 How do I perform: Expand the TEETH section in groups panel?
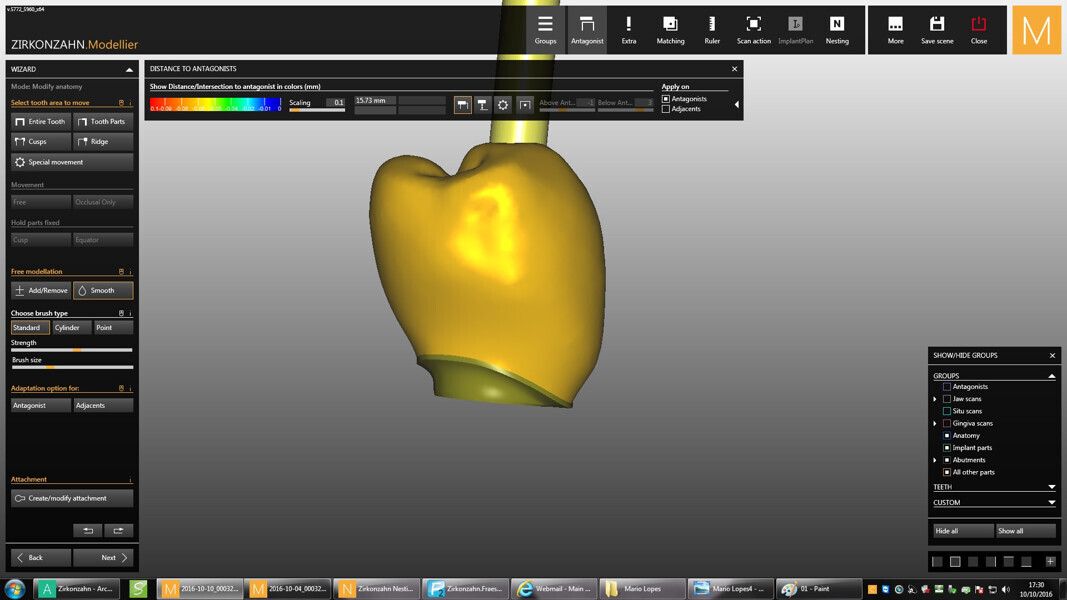click(1051, 487)
